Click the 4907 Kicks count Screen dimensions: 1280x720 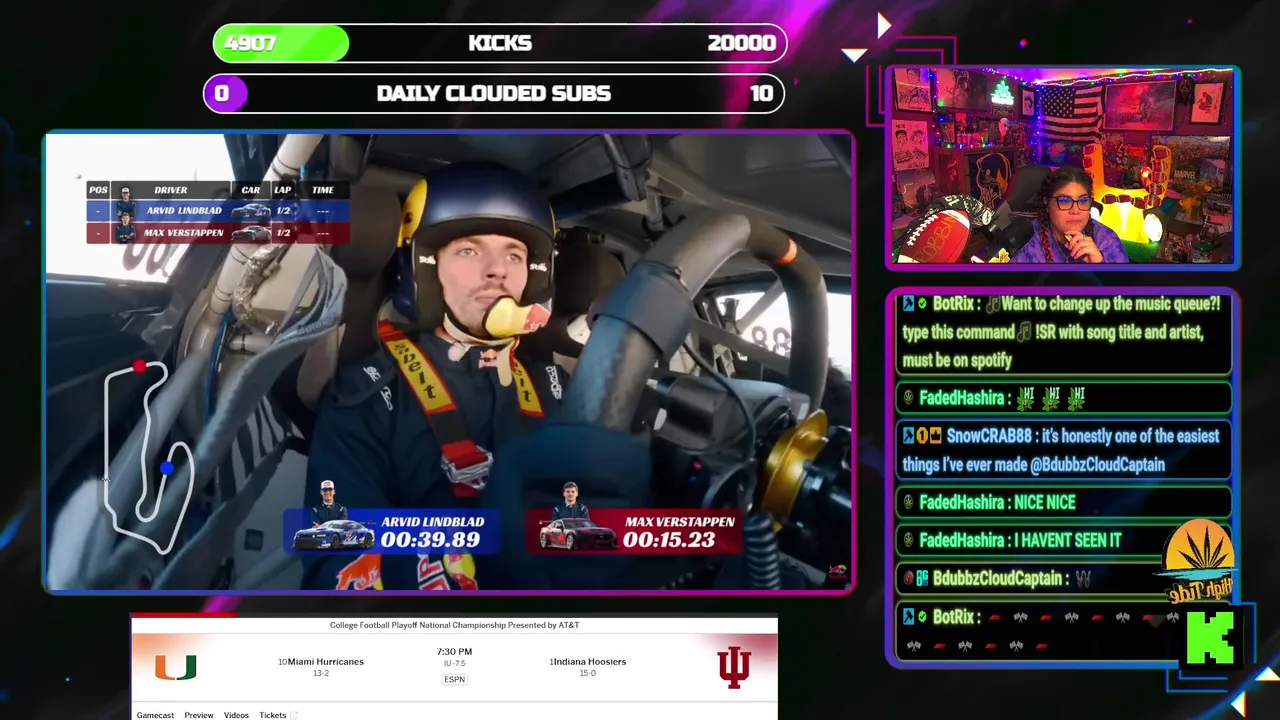tap(252, 43)
